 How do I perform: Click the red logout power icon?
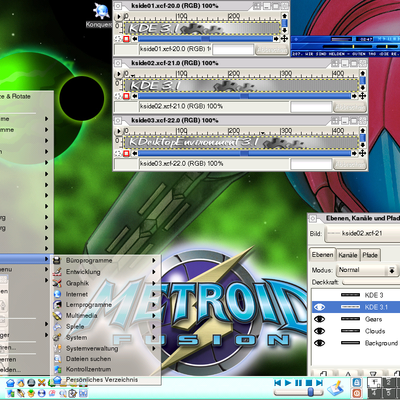(357, 393)
